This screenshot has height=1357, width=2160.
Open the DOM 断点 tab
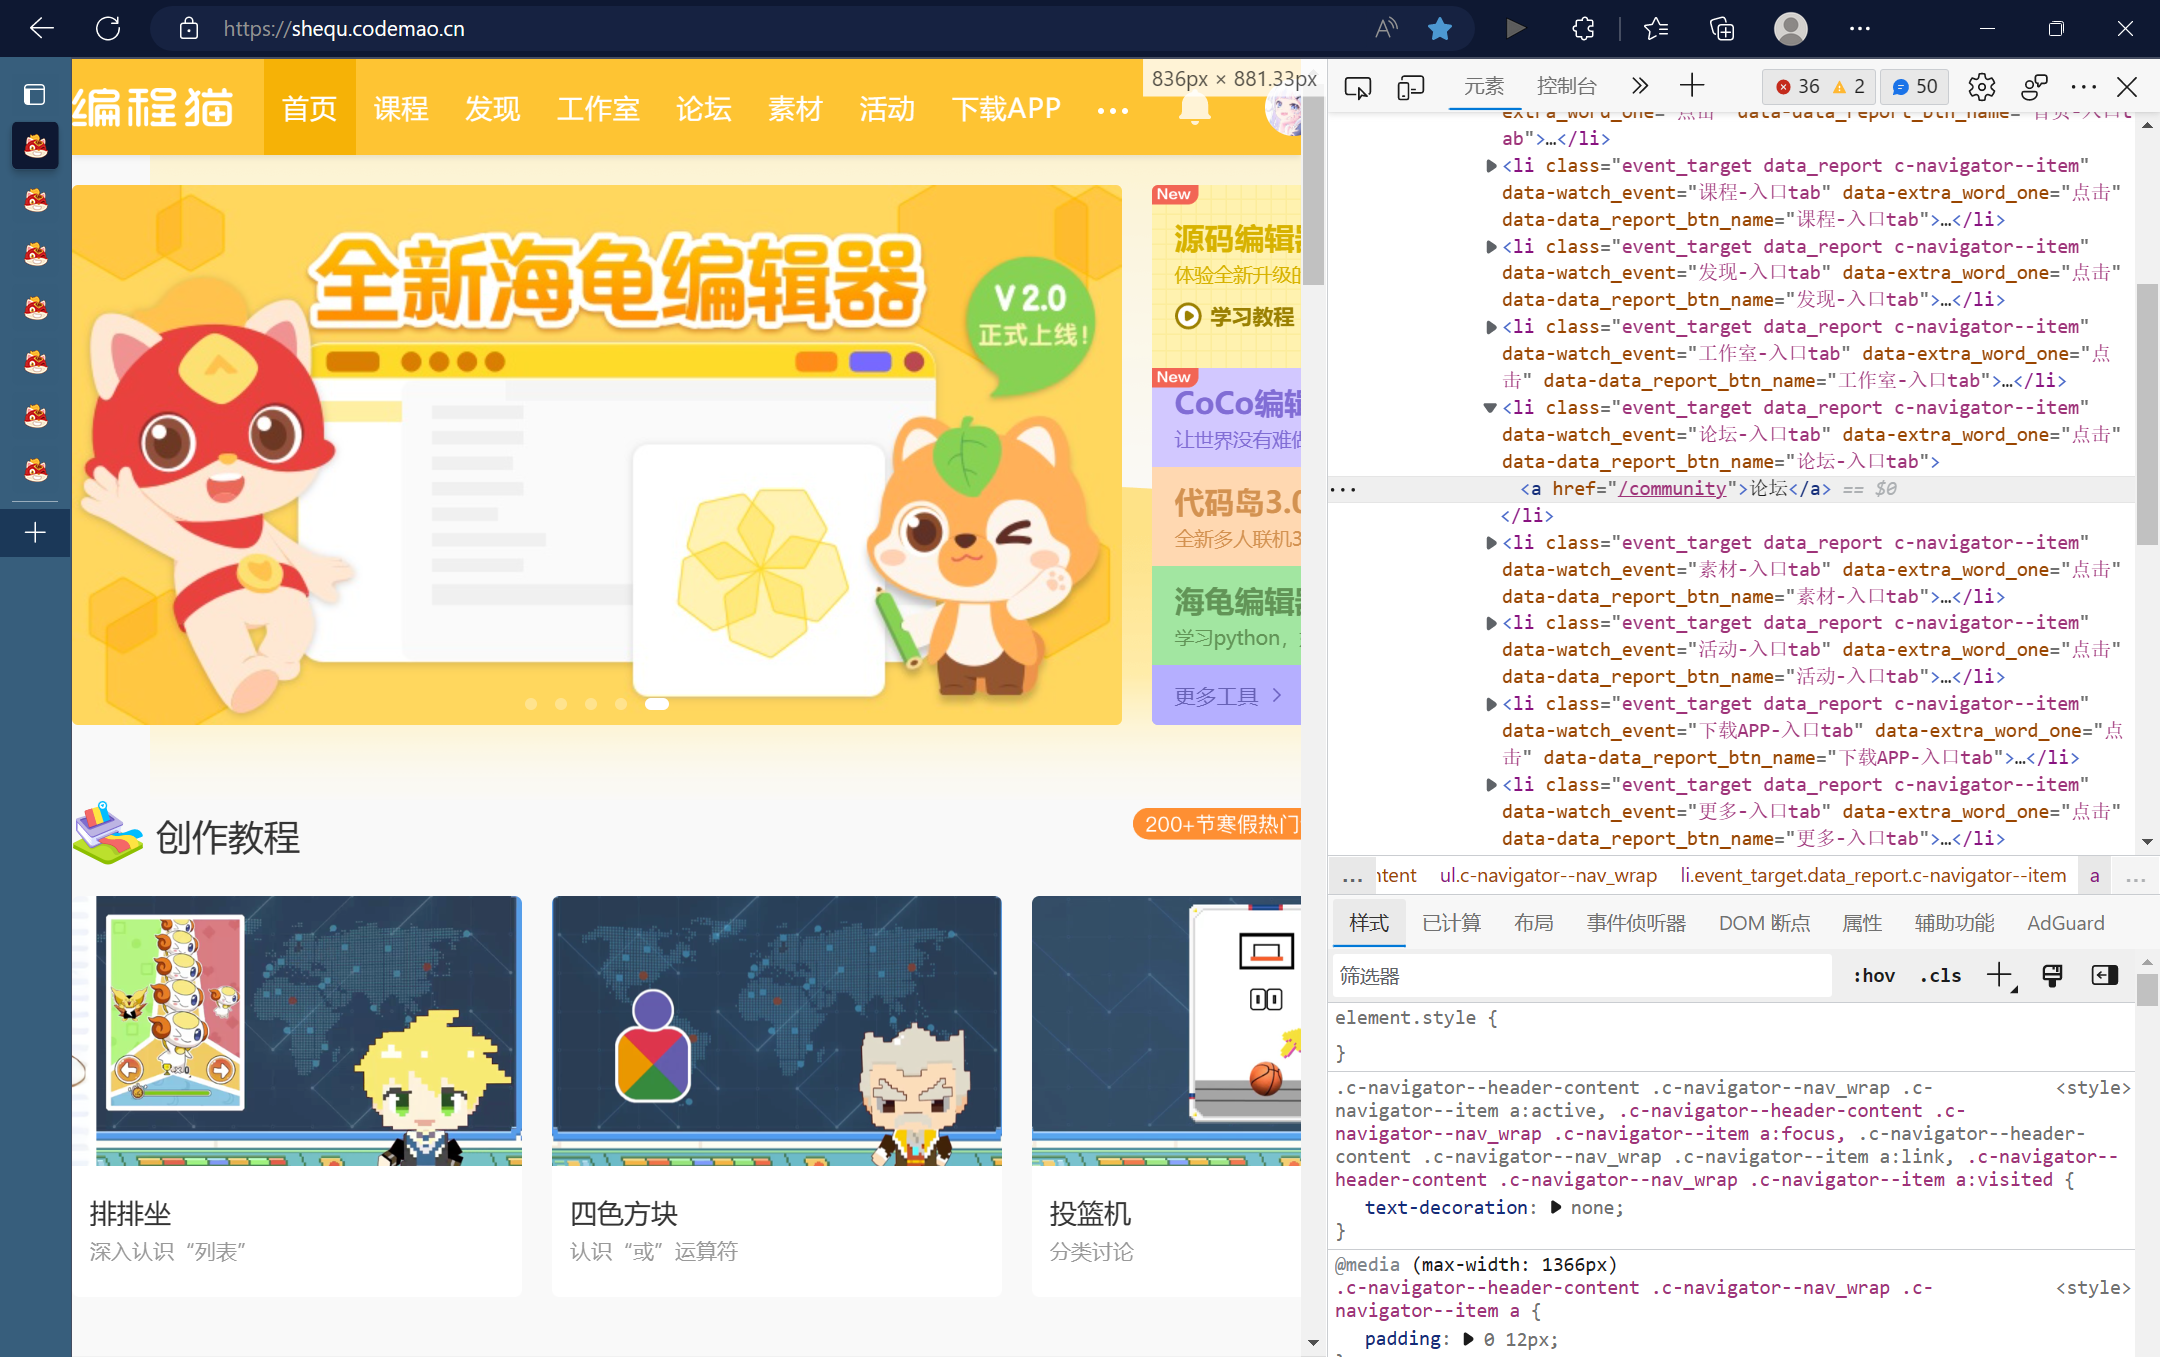click(1764, 923)
